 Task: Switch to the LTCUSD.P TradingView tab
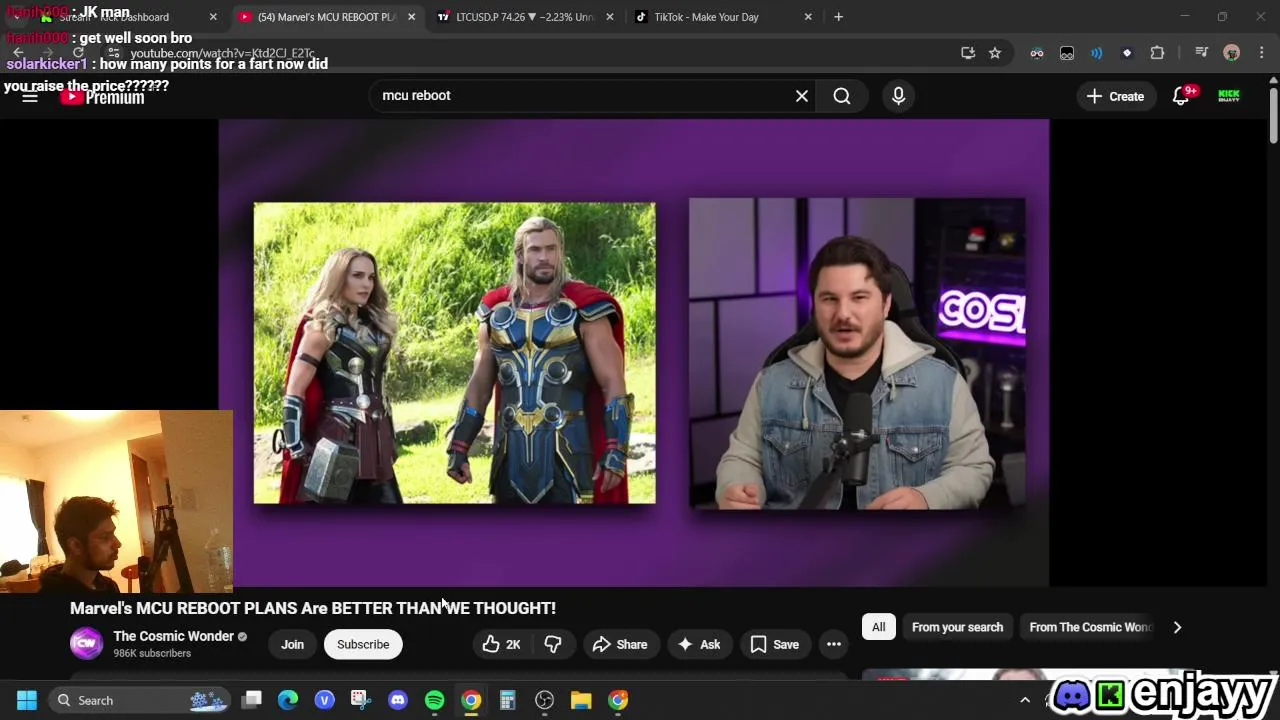526,17
